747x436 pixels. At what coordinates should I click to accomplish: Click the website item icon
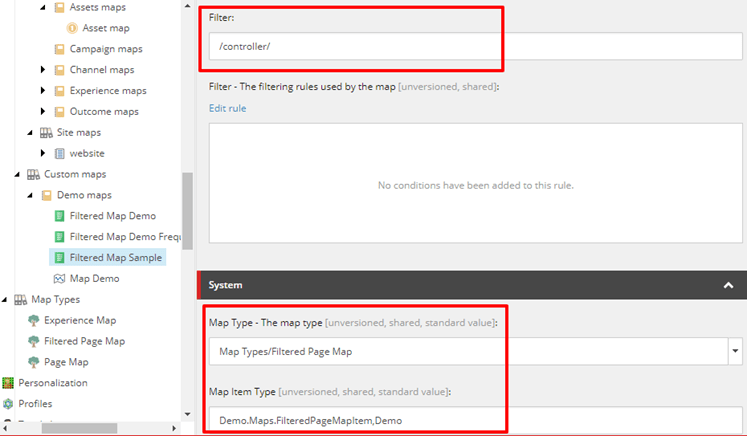tap(59, 153)
